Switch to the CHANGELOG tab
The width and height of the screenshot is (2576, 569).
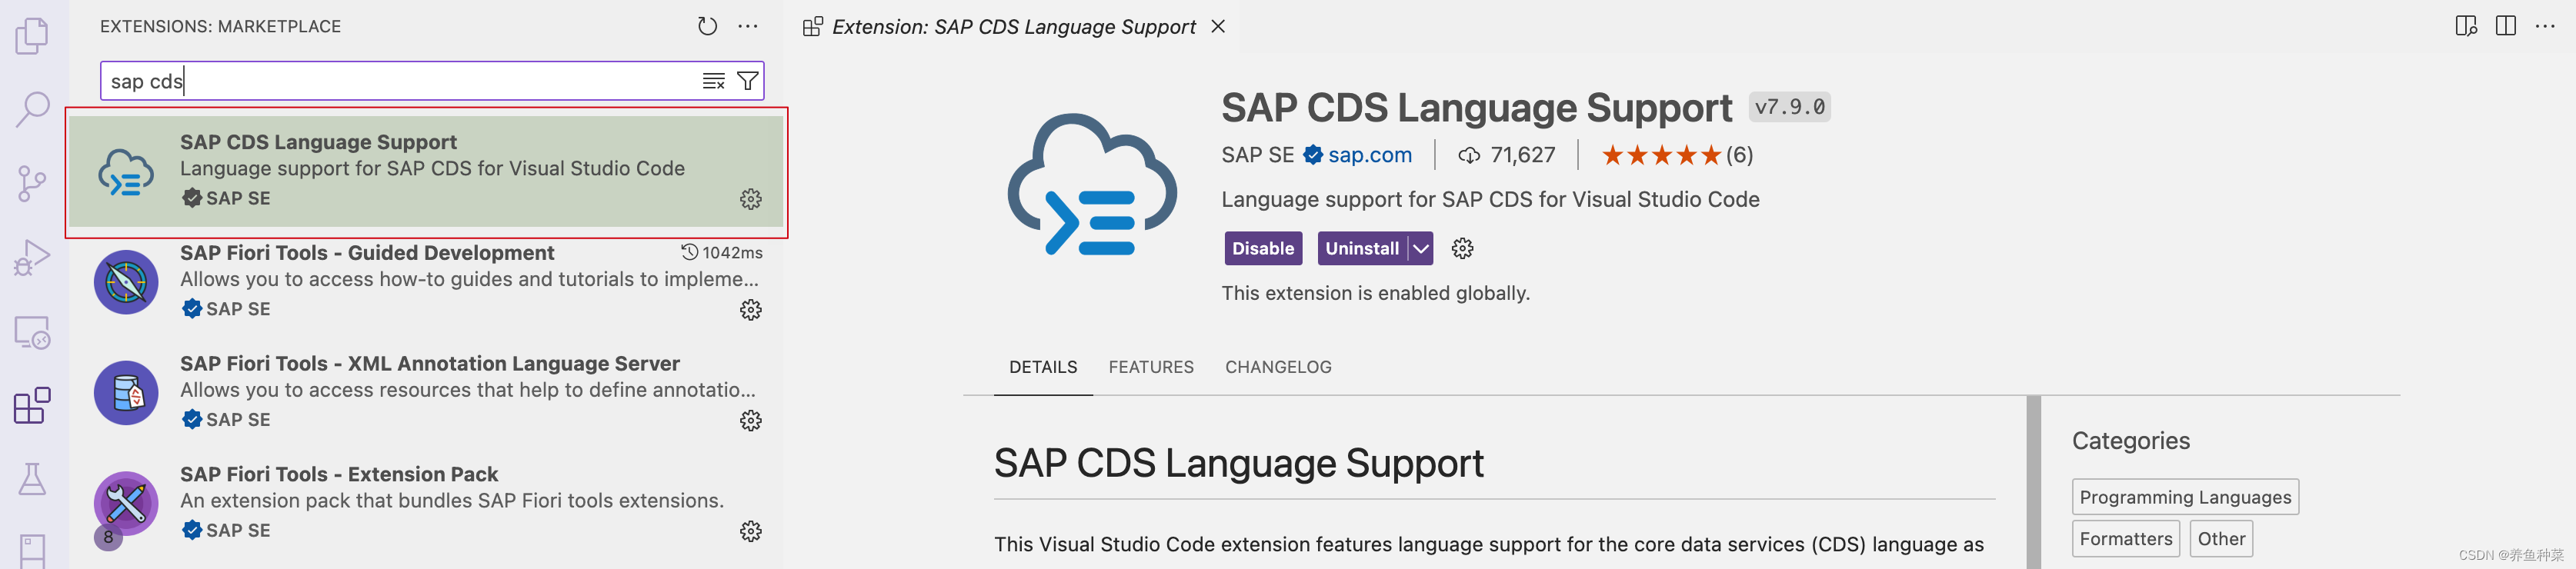[x=1278, y=367]
